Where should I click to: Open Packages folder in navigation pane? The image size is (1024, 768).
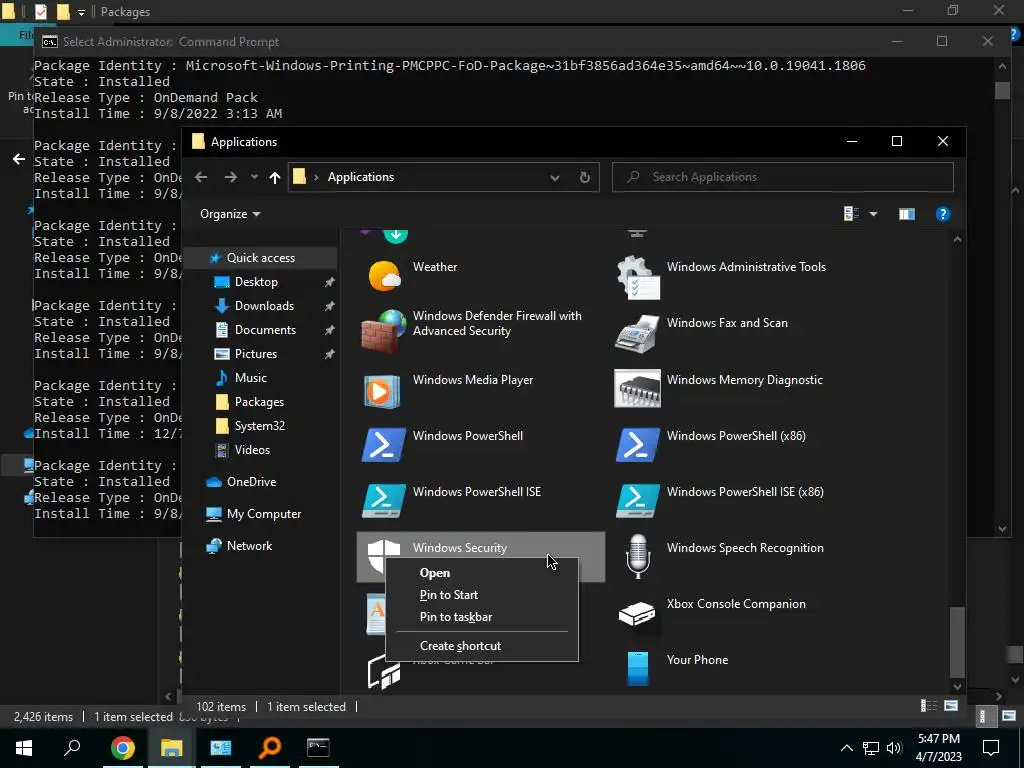[x=261, y=402]
